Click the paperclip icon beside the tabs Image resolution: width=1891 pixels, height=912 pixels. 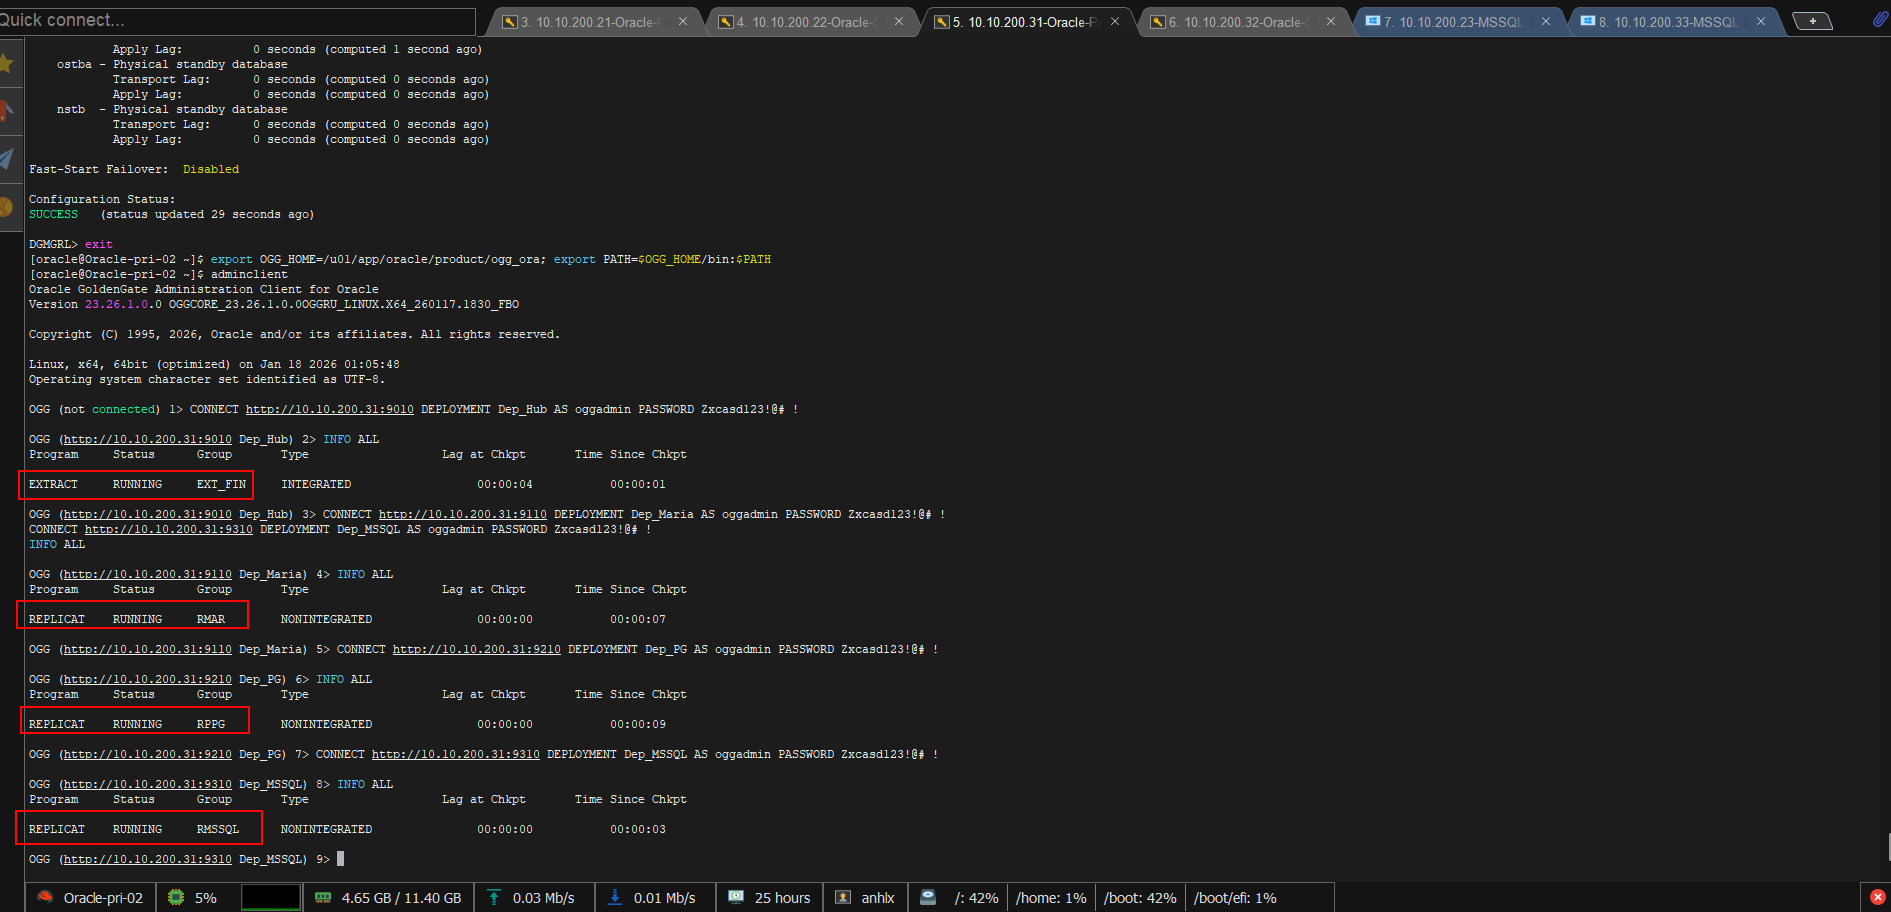click(1880, 20)
